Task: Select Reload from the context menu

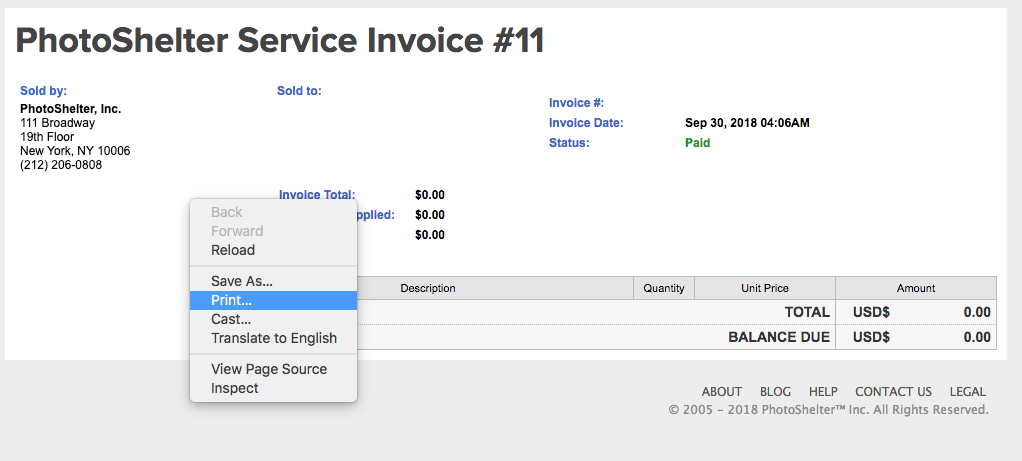Action: 273,250
